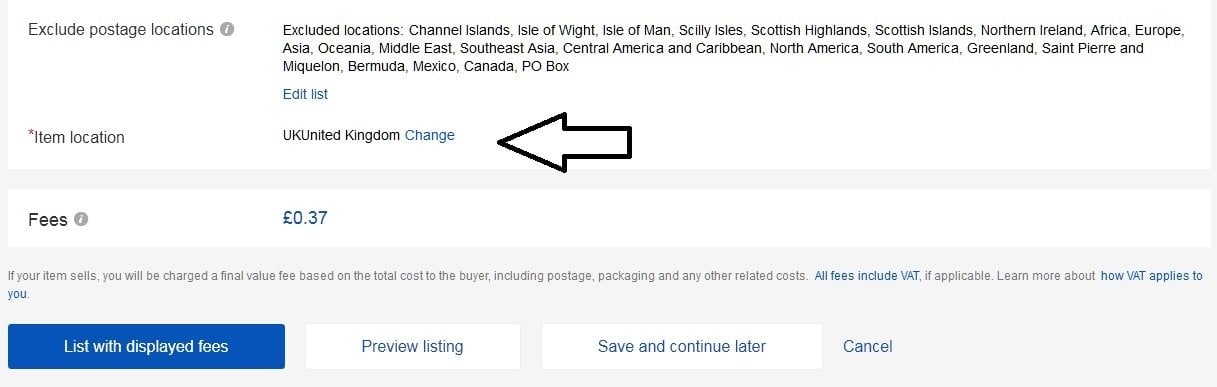1217x387 pixels.
Task: Click the red asterisk before Item location
Action: [x=31, y=134]
